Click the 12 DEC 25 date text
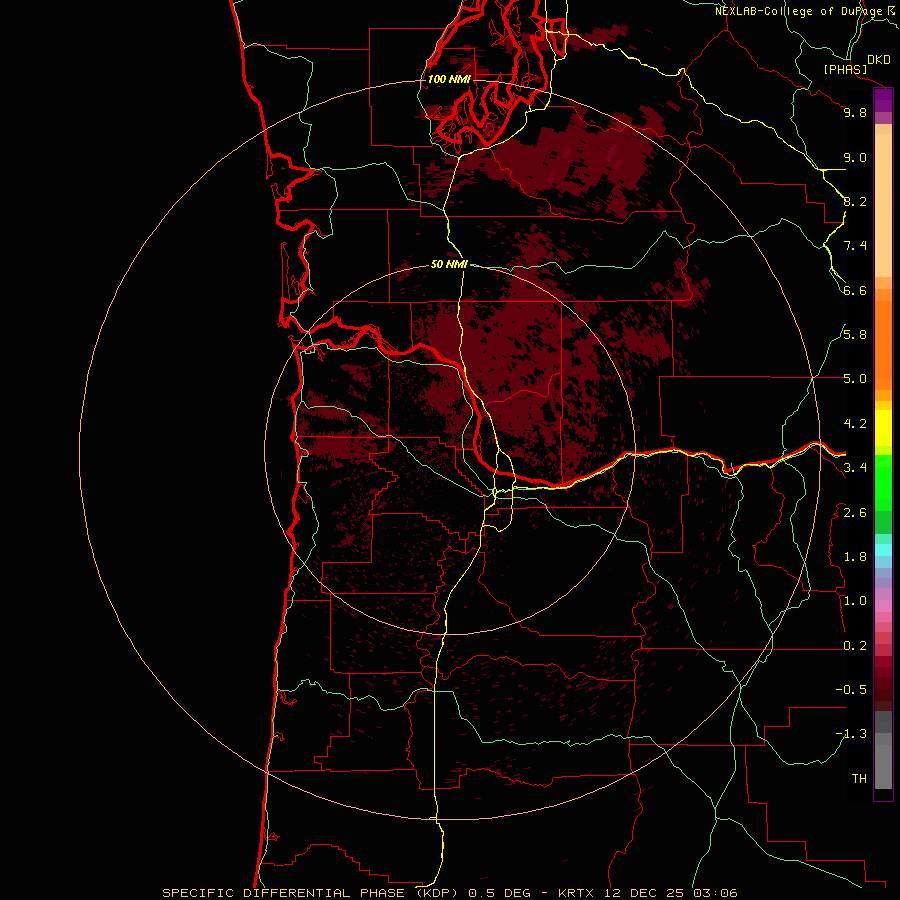 pyautogui.click(x=643, y=893)
